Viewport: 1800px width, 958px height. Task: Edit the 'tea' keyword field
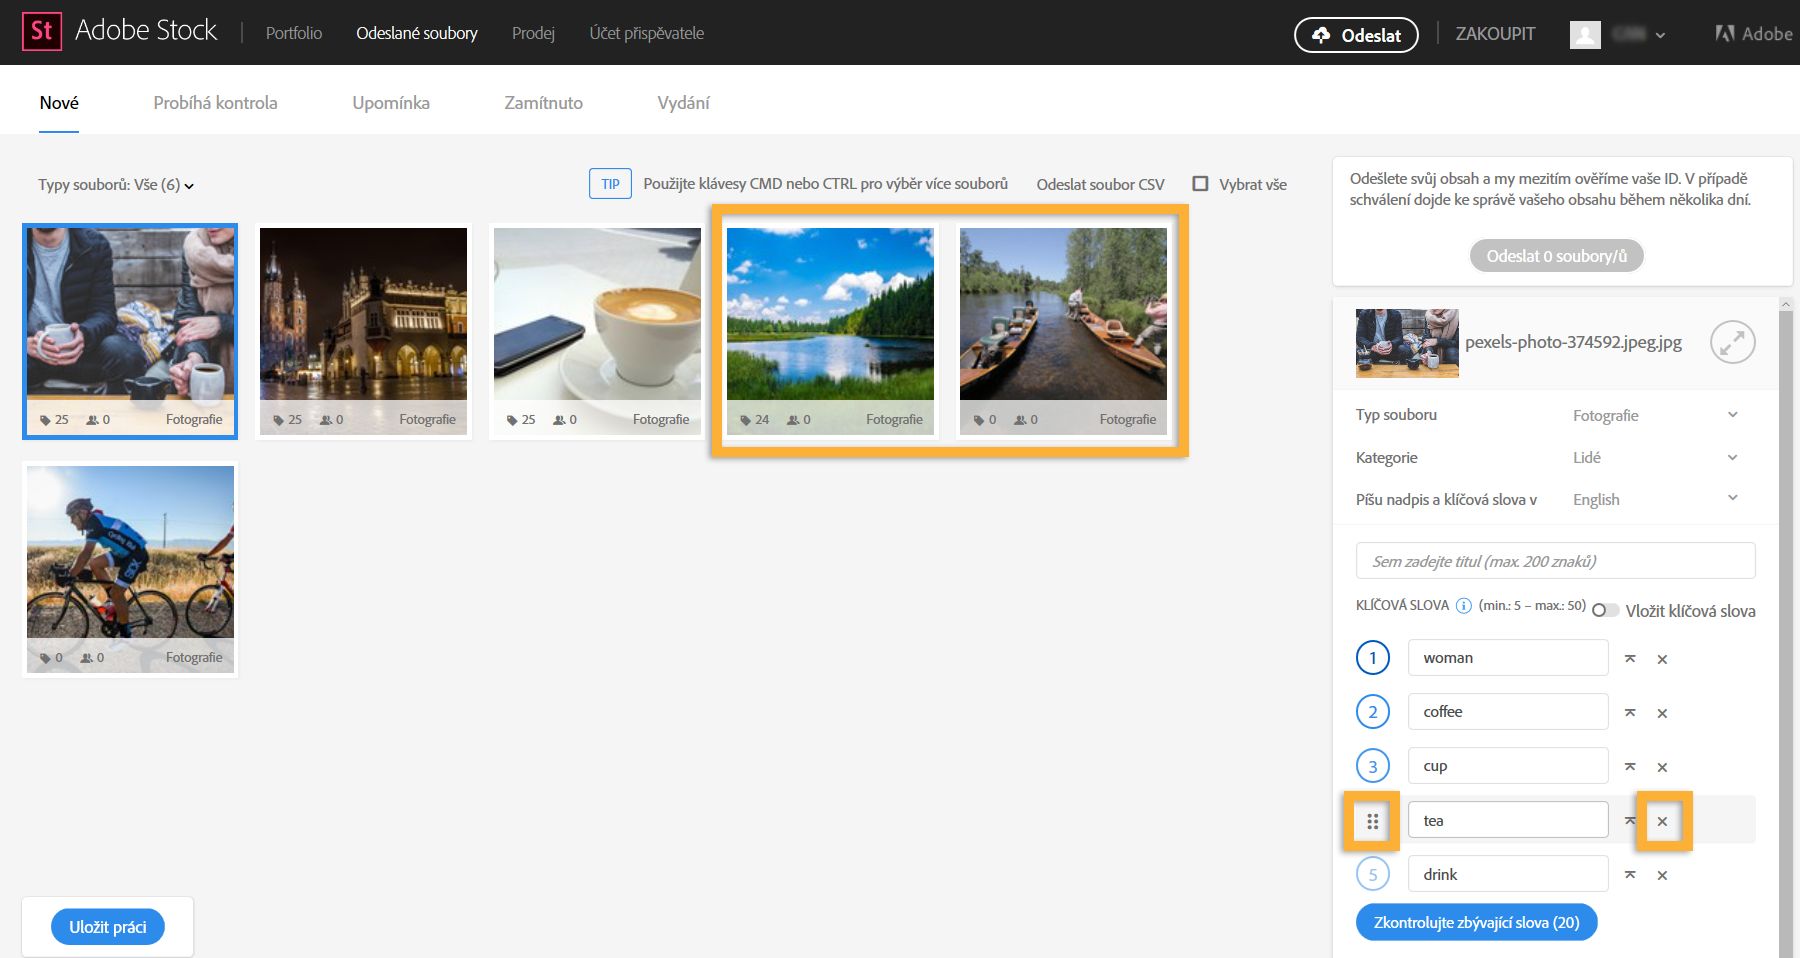1508,820
